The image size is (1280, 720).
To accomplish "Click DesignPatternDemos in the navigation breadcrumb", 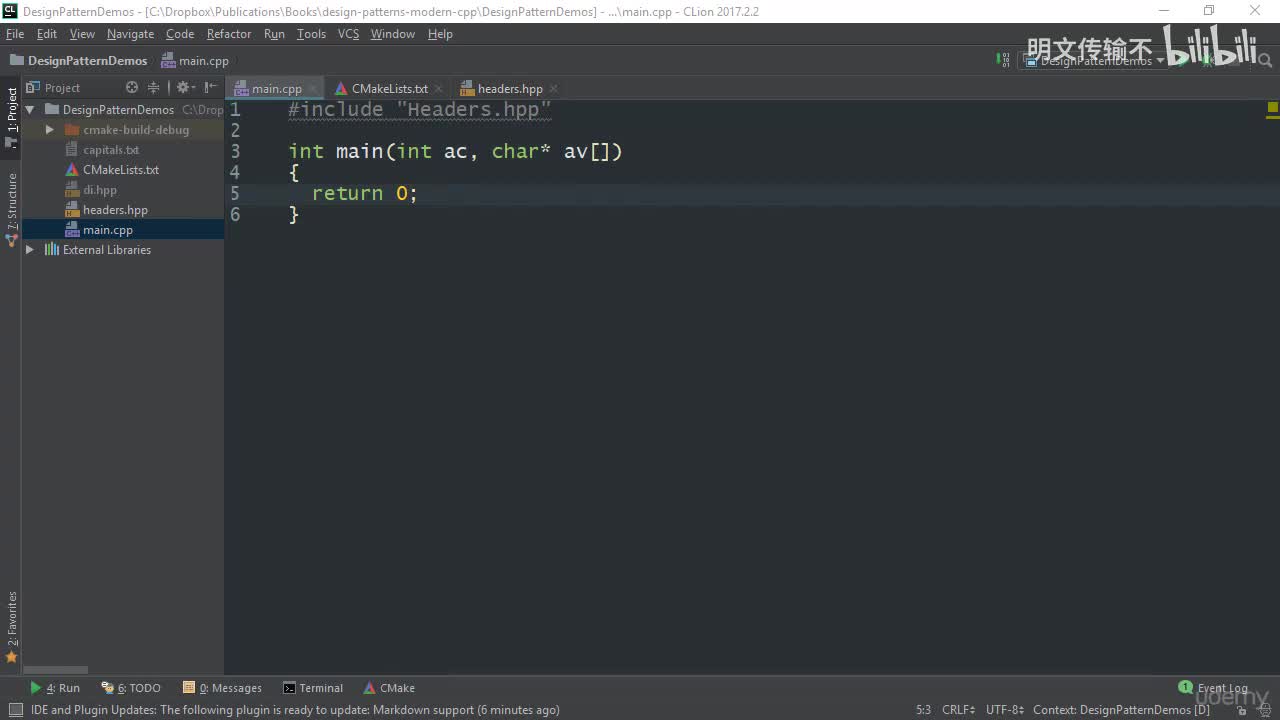I will point(78,61).
